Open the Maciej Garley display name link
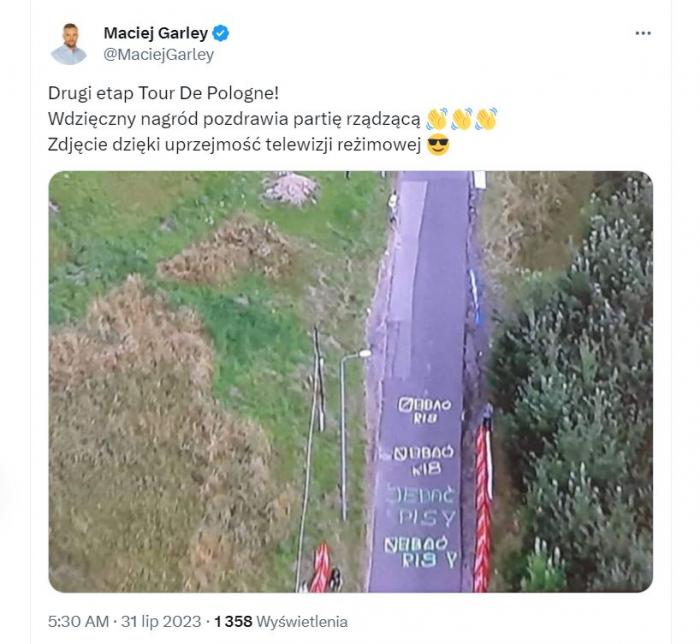 [x=156, y=33]
